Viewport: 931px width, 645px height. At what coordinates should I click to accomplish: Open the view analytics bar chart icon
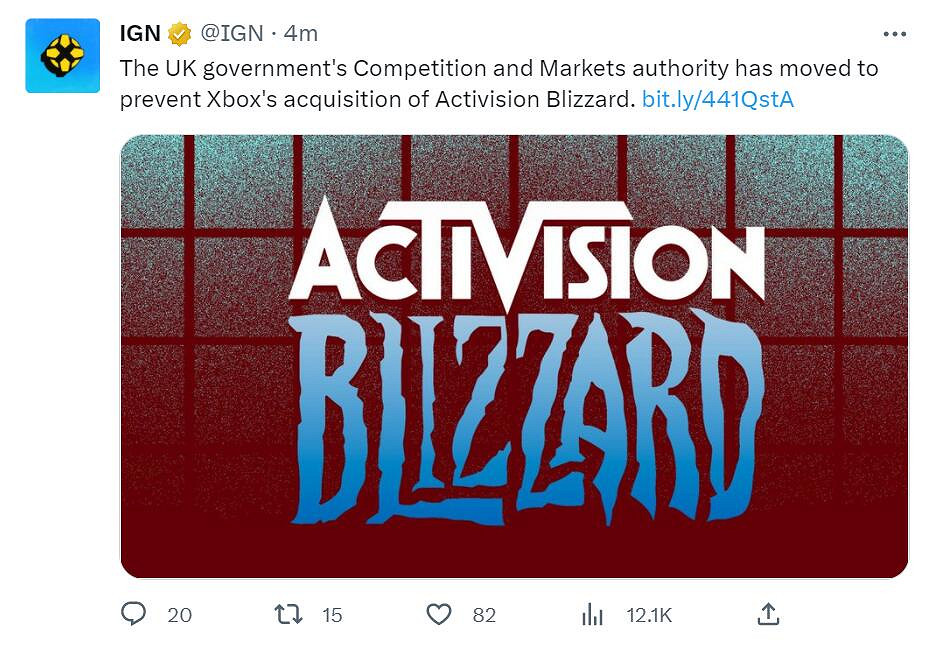594,614
